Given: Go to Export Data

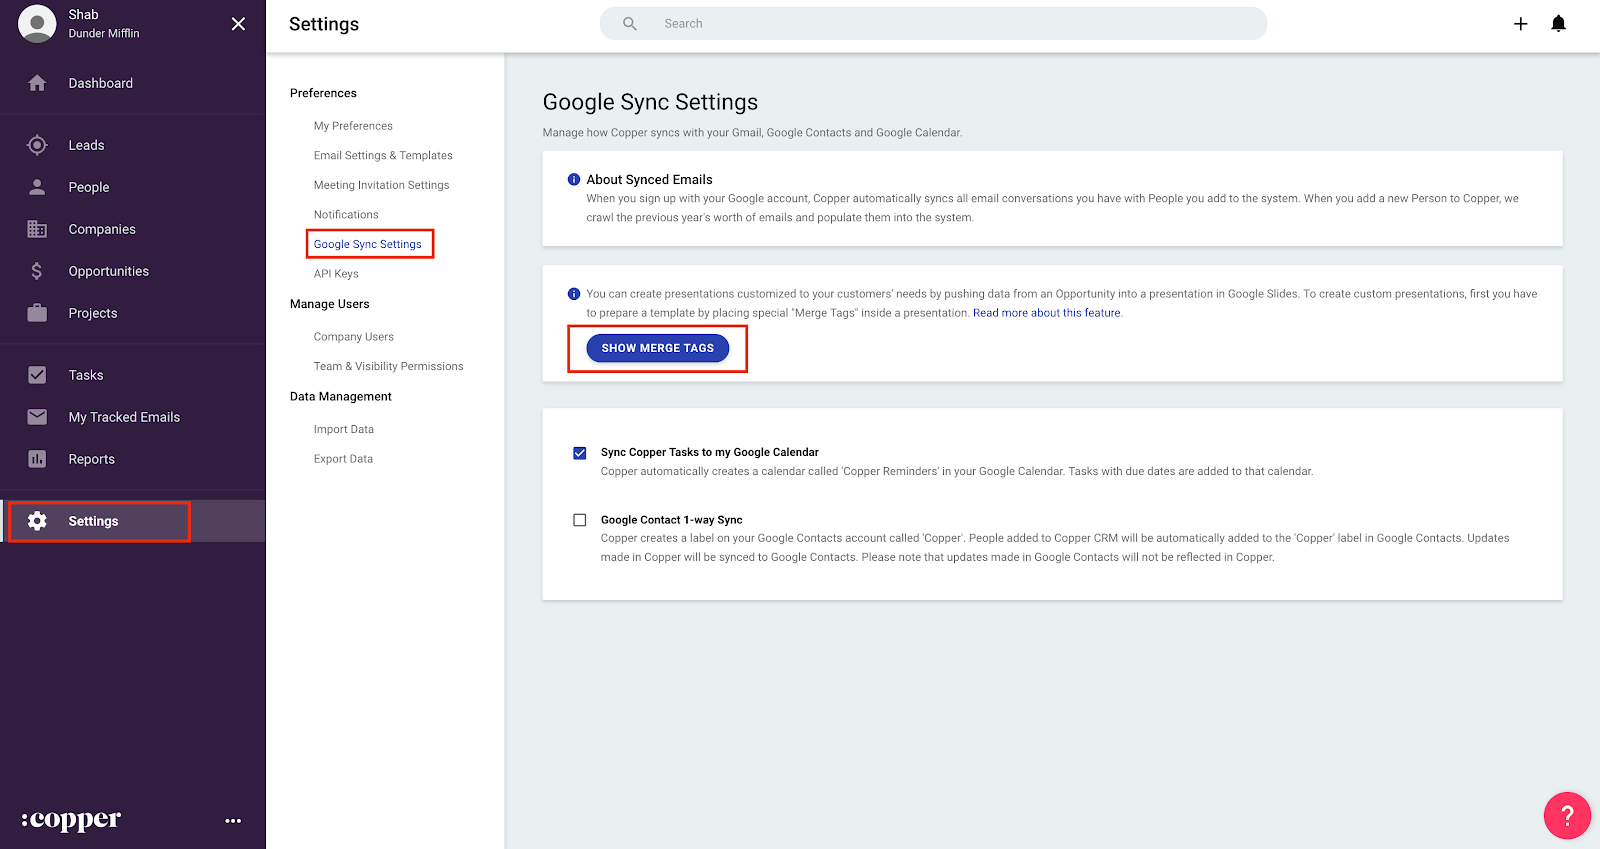Looking at the screenshot, I should click(343, 459).
